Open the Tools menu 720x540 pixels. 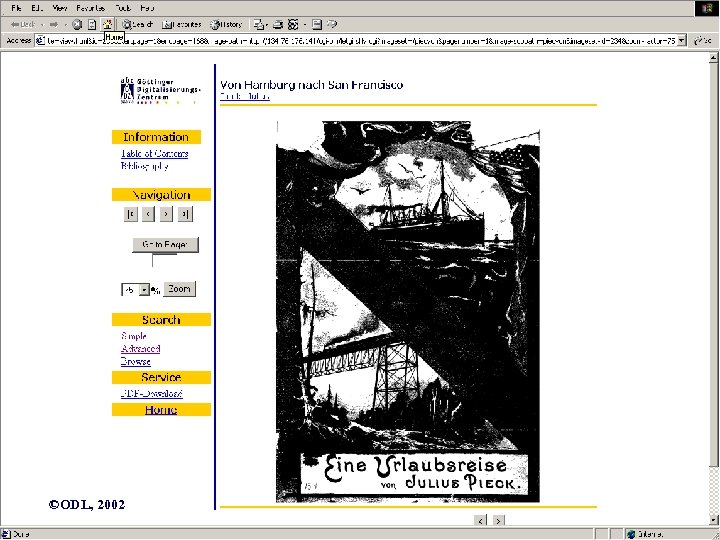coord(123,8)
